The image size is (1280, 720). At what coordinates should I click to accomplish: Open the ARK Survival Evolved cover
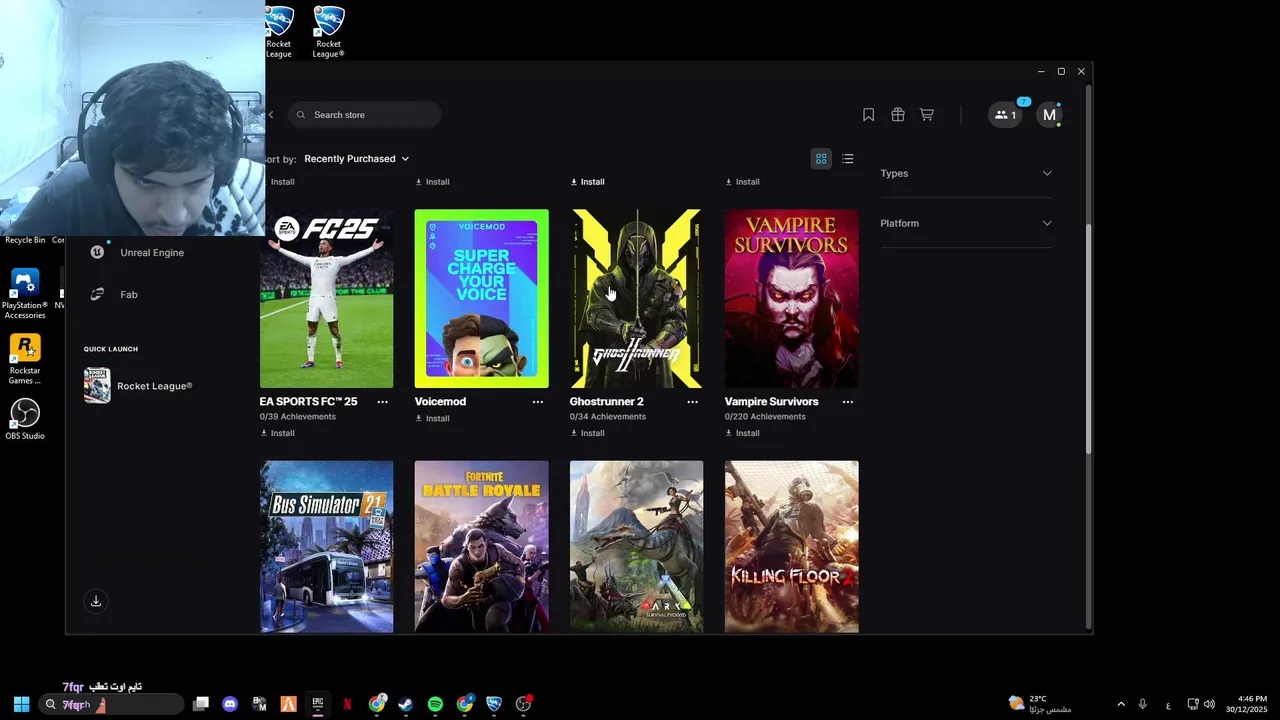coord(637,547)
